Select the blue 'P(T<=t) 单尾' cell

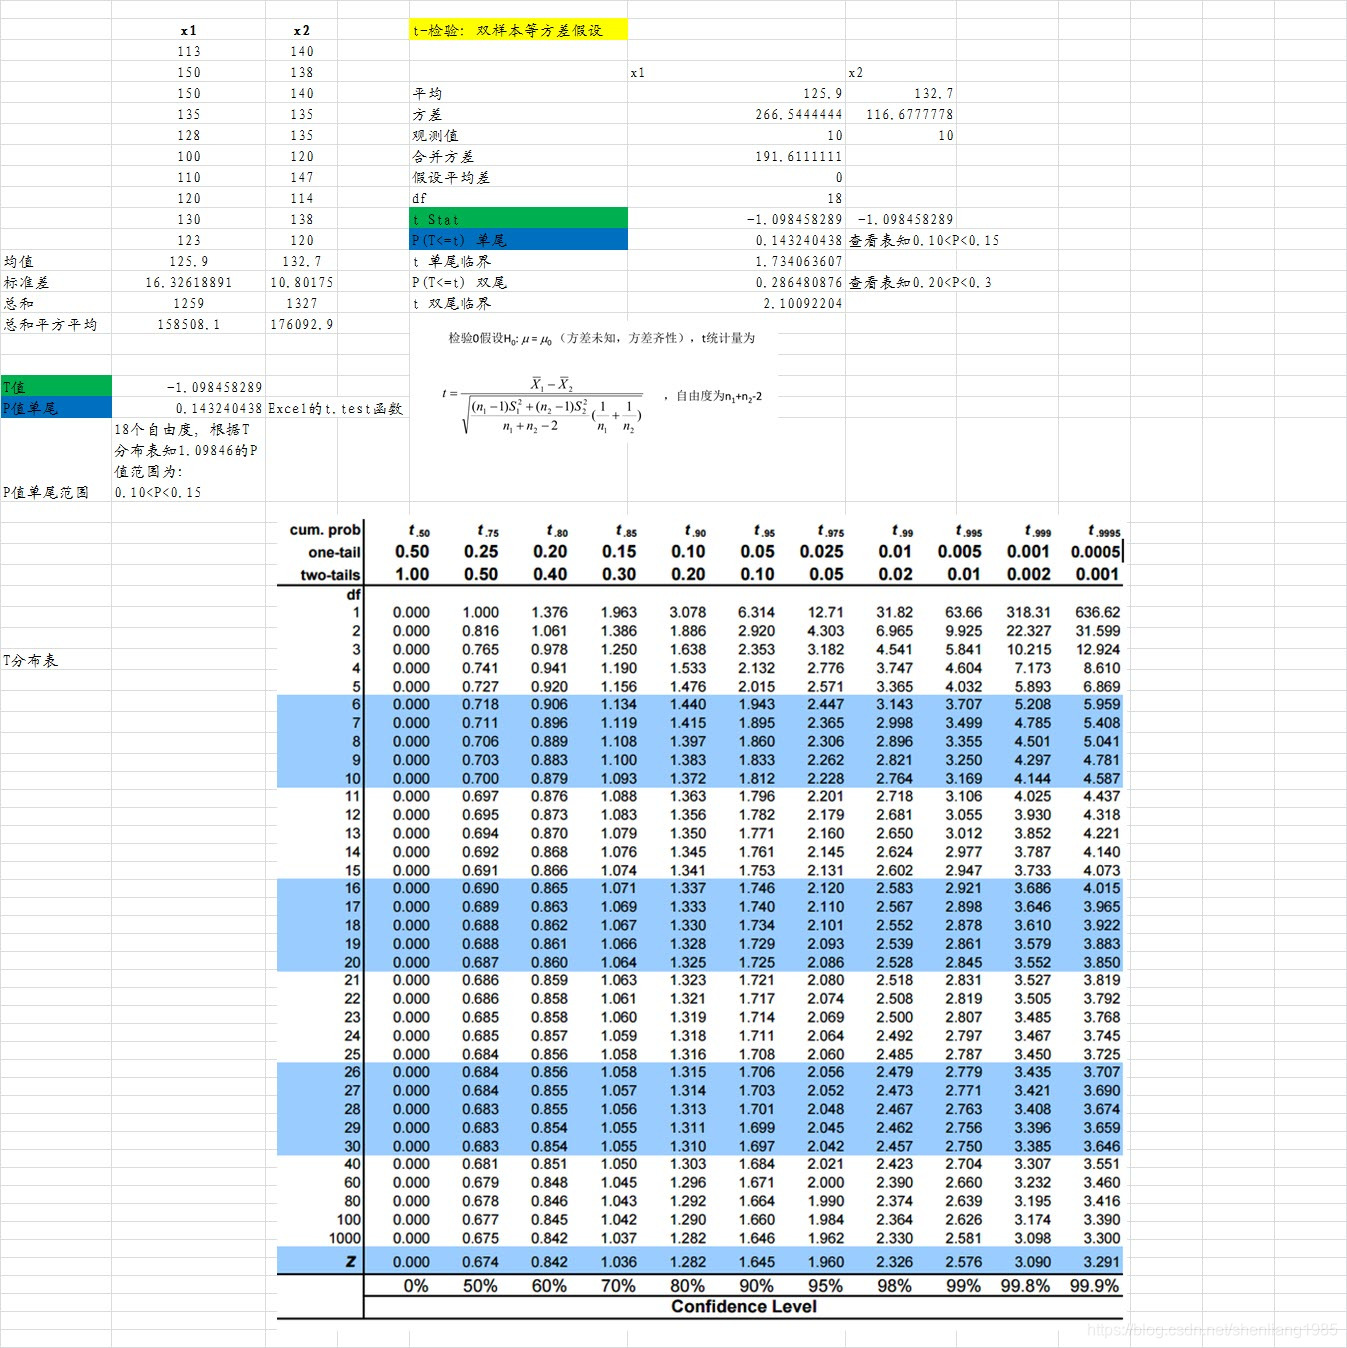point(518,240)
